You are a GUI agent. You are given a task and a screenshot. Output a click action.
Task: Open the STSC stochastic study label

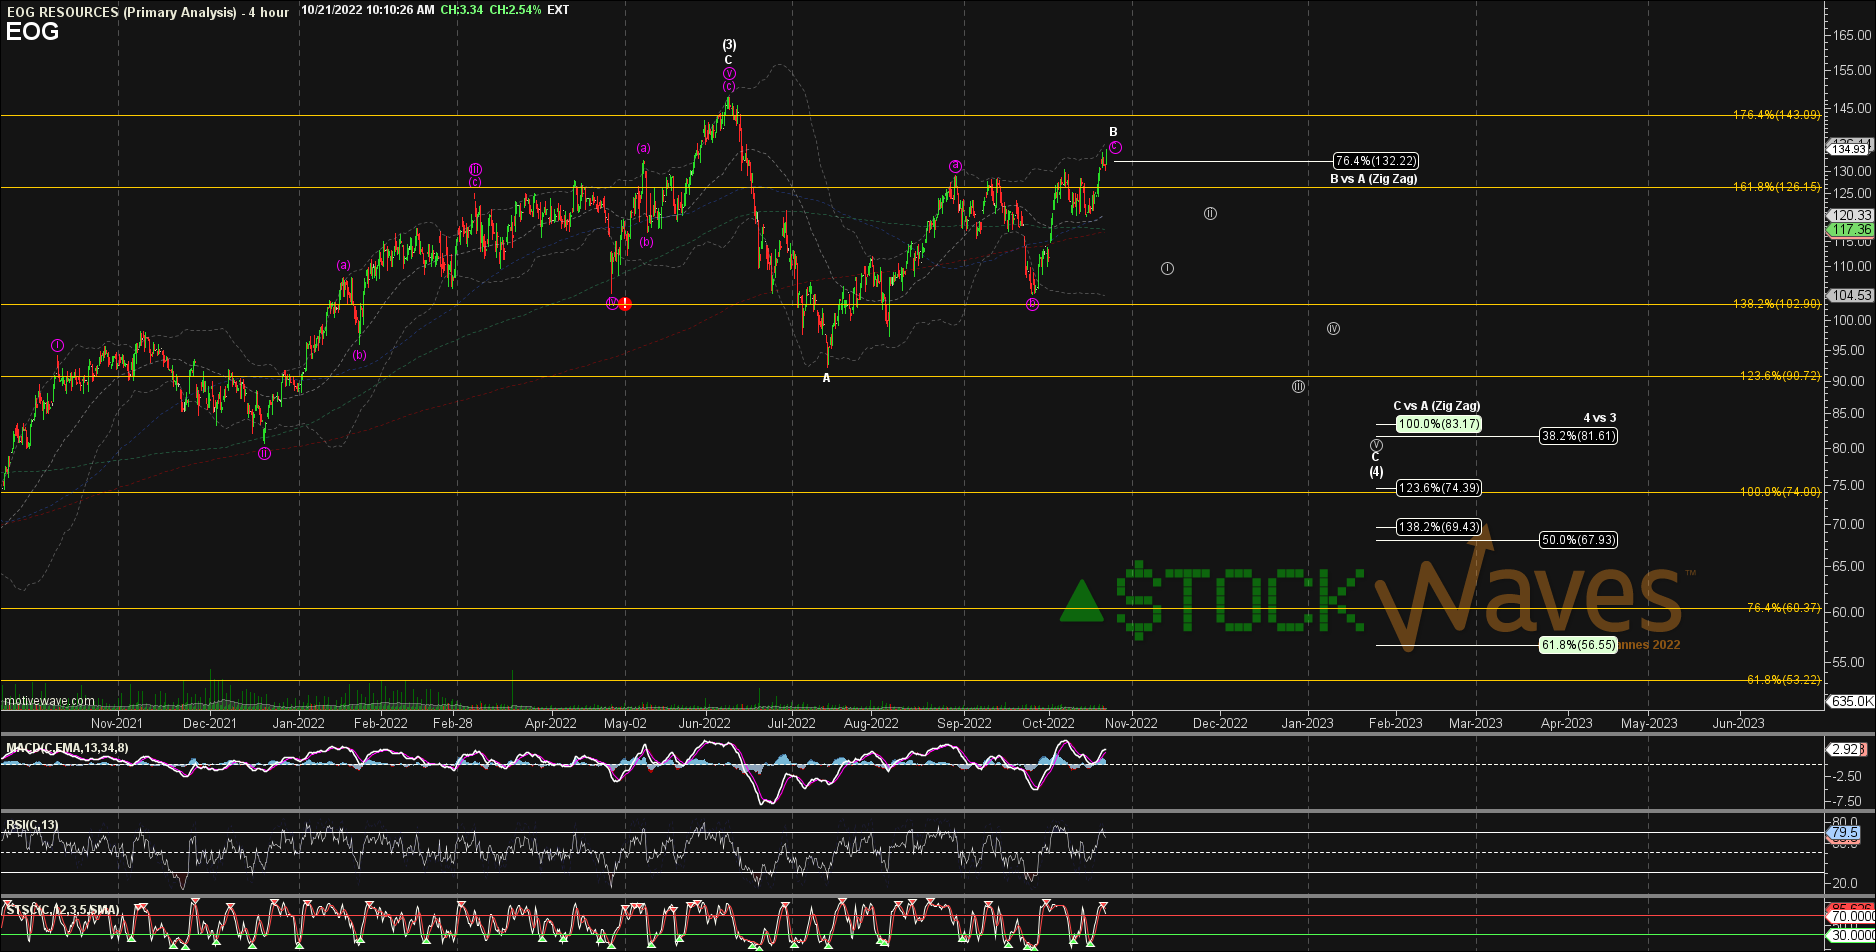[62, 909]
